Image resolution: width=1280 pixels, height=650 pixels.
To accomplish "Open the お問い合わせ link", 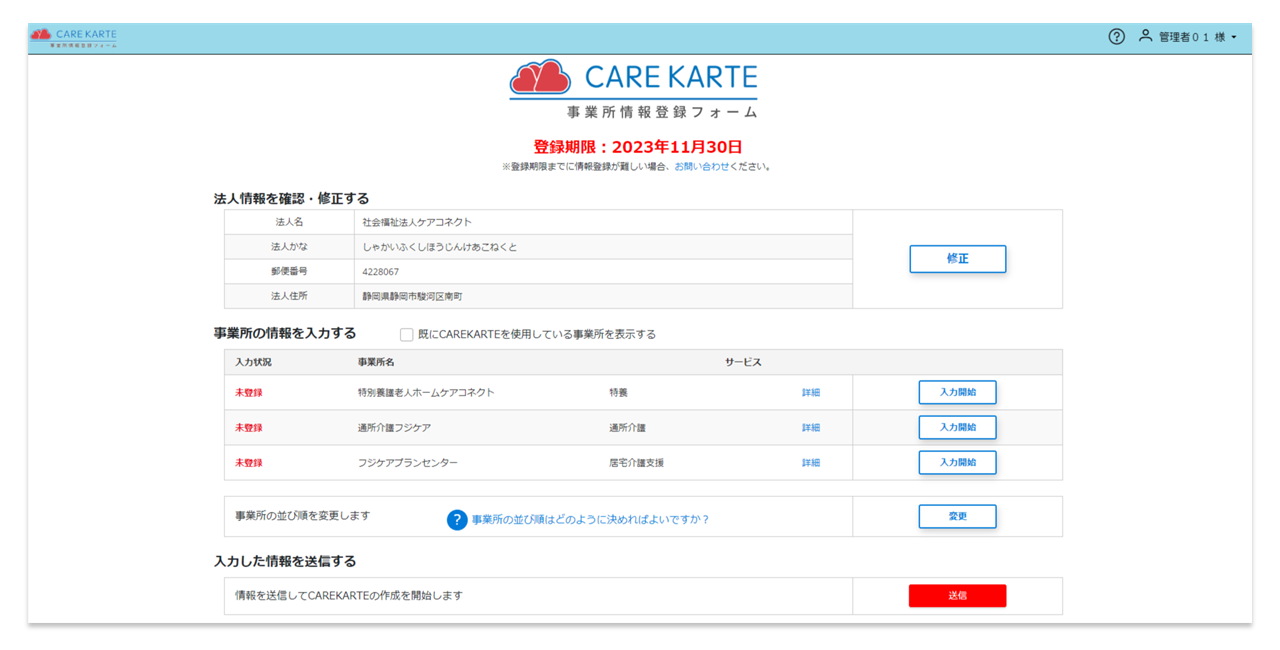I will tap(702, 167).
